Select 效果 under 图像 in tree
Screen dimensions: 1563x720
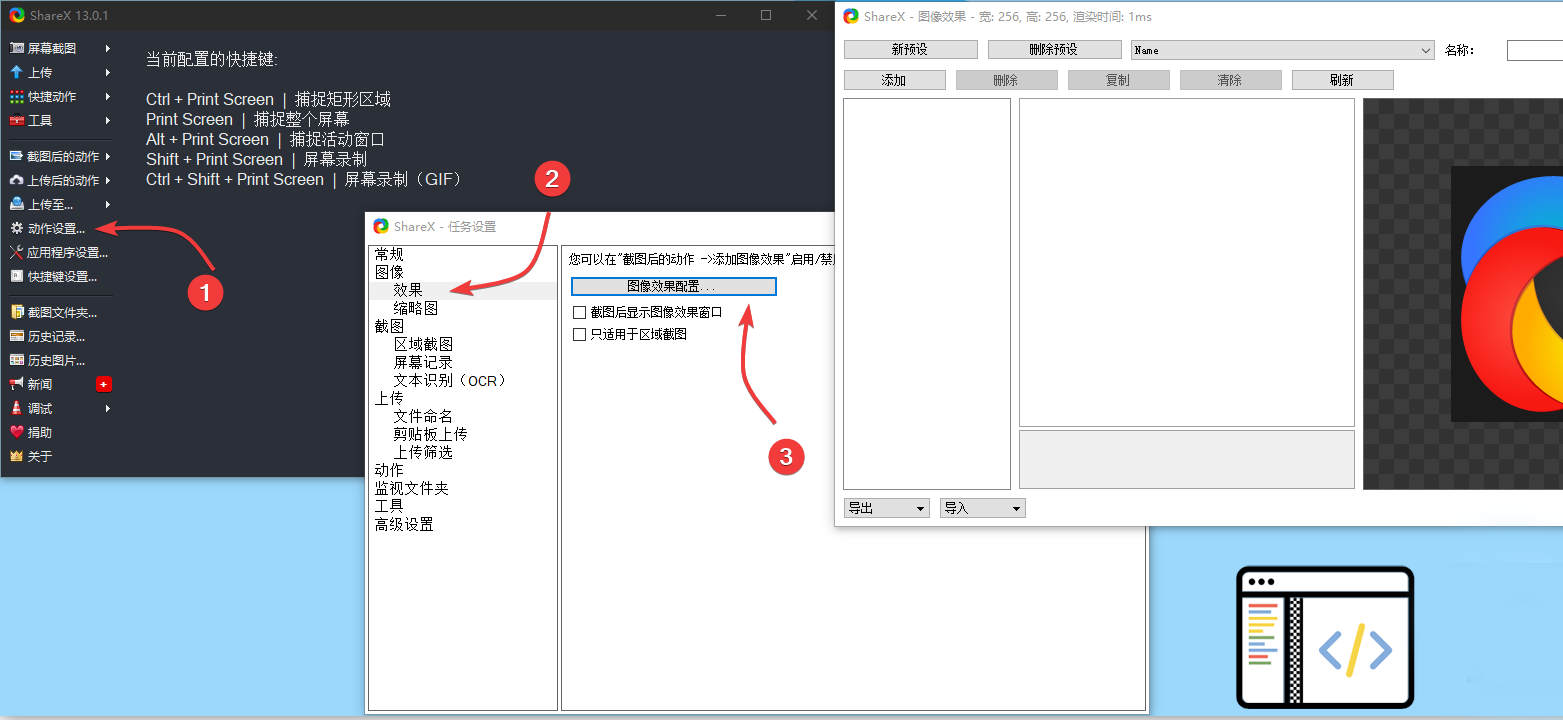408,290
